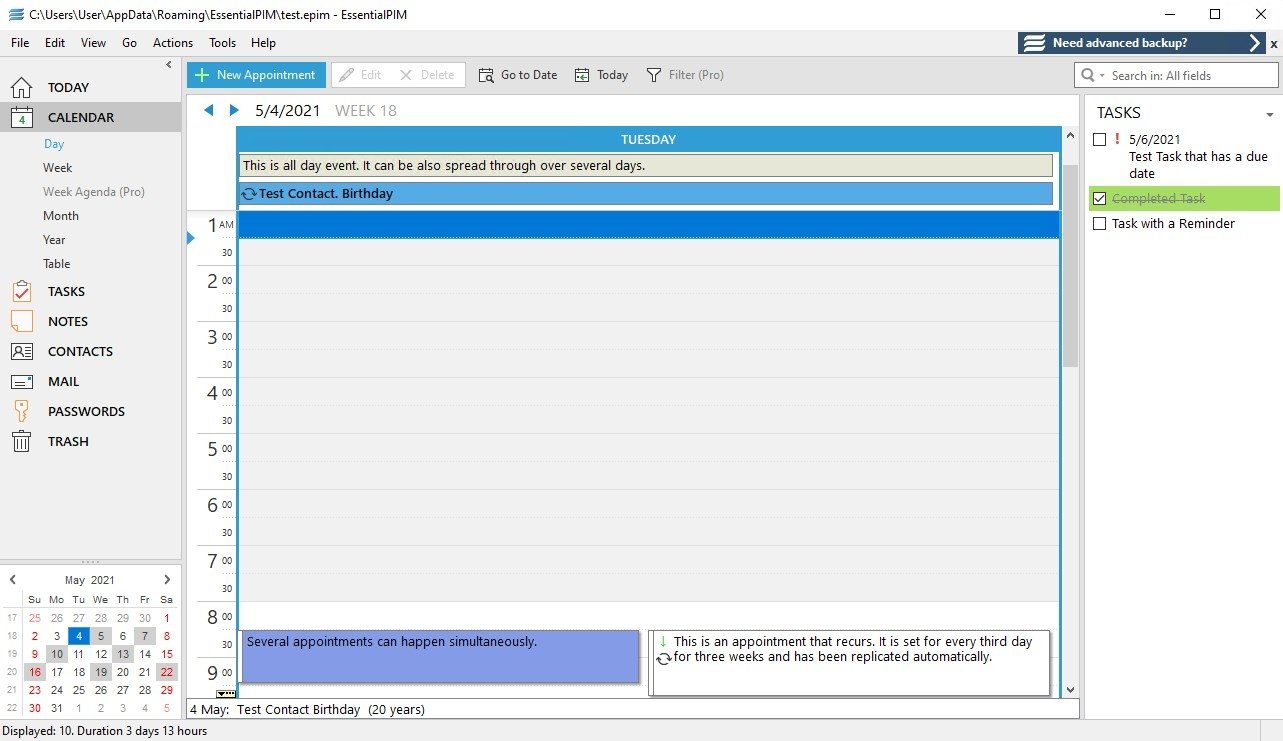Select the all day event entry
The height and width of the screenshot is (741, 1283).
[x=646, y=166]
